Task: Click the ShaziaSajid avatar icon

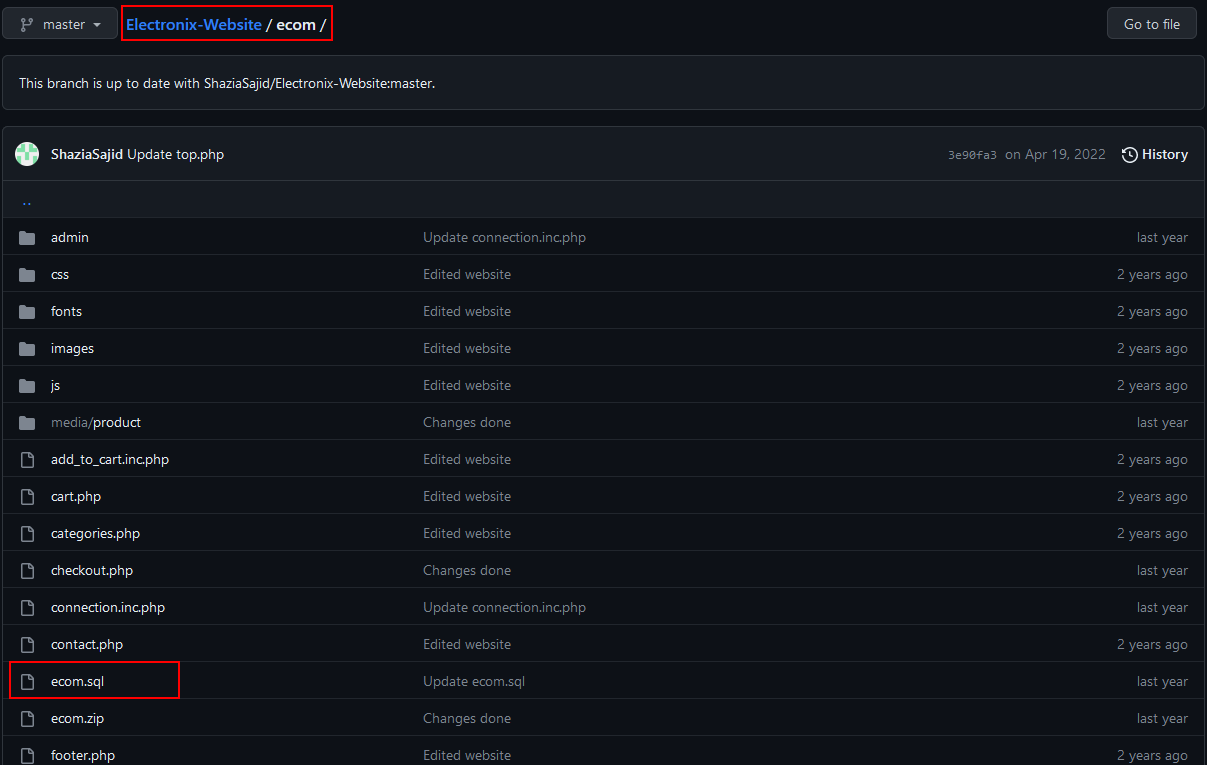Action: coord(27,154)
